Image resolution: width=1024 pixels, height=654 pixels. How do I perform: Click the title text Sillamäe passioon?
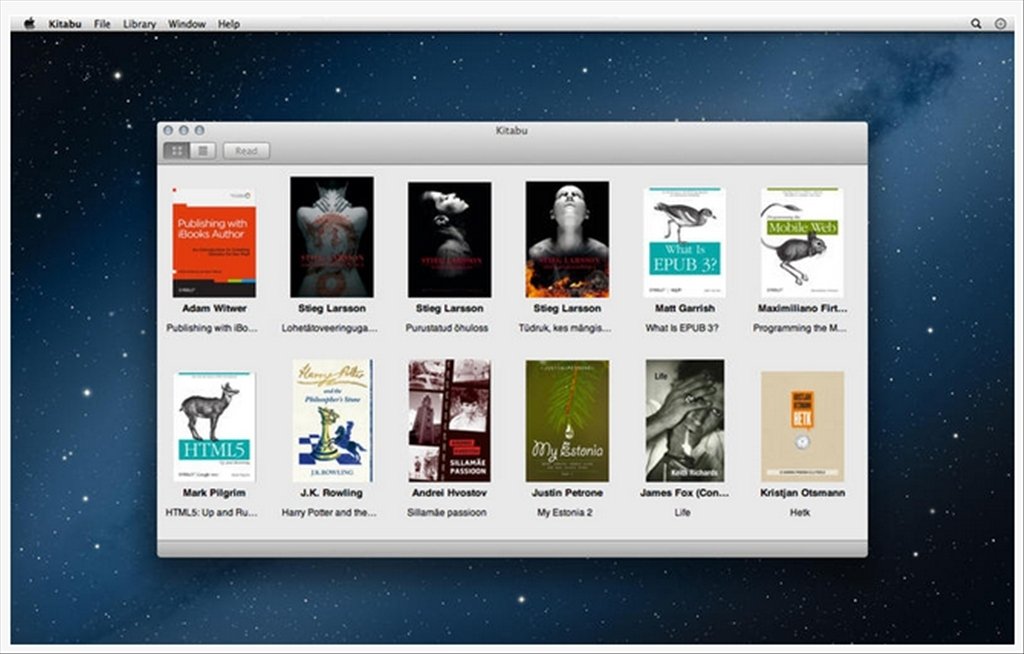click(447, 513)
